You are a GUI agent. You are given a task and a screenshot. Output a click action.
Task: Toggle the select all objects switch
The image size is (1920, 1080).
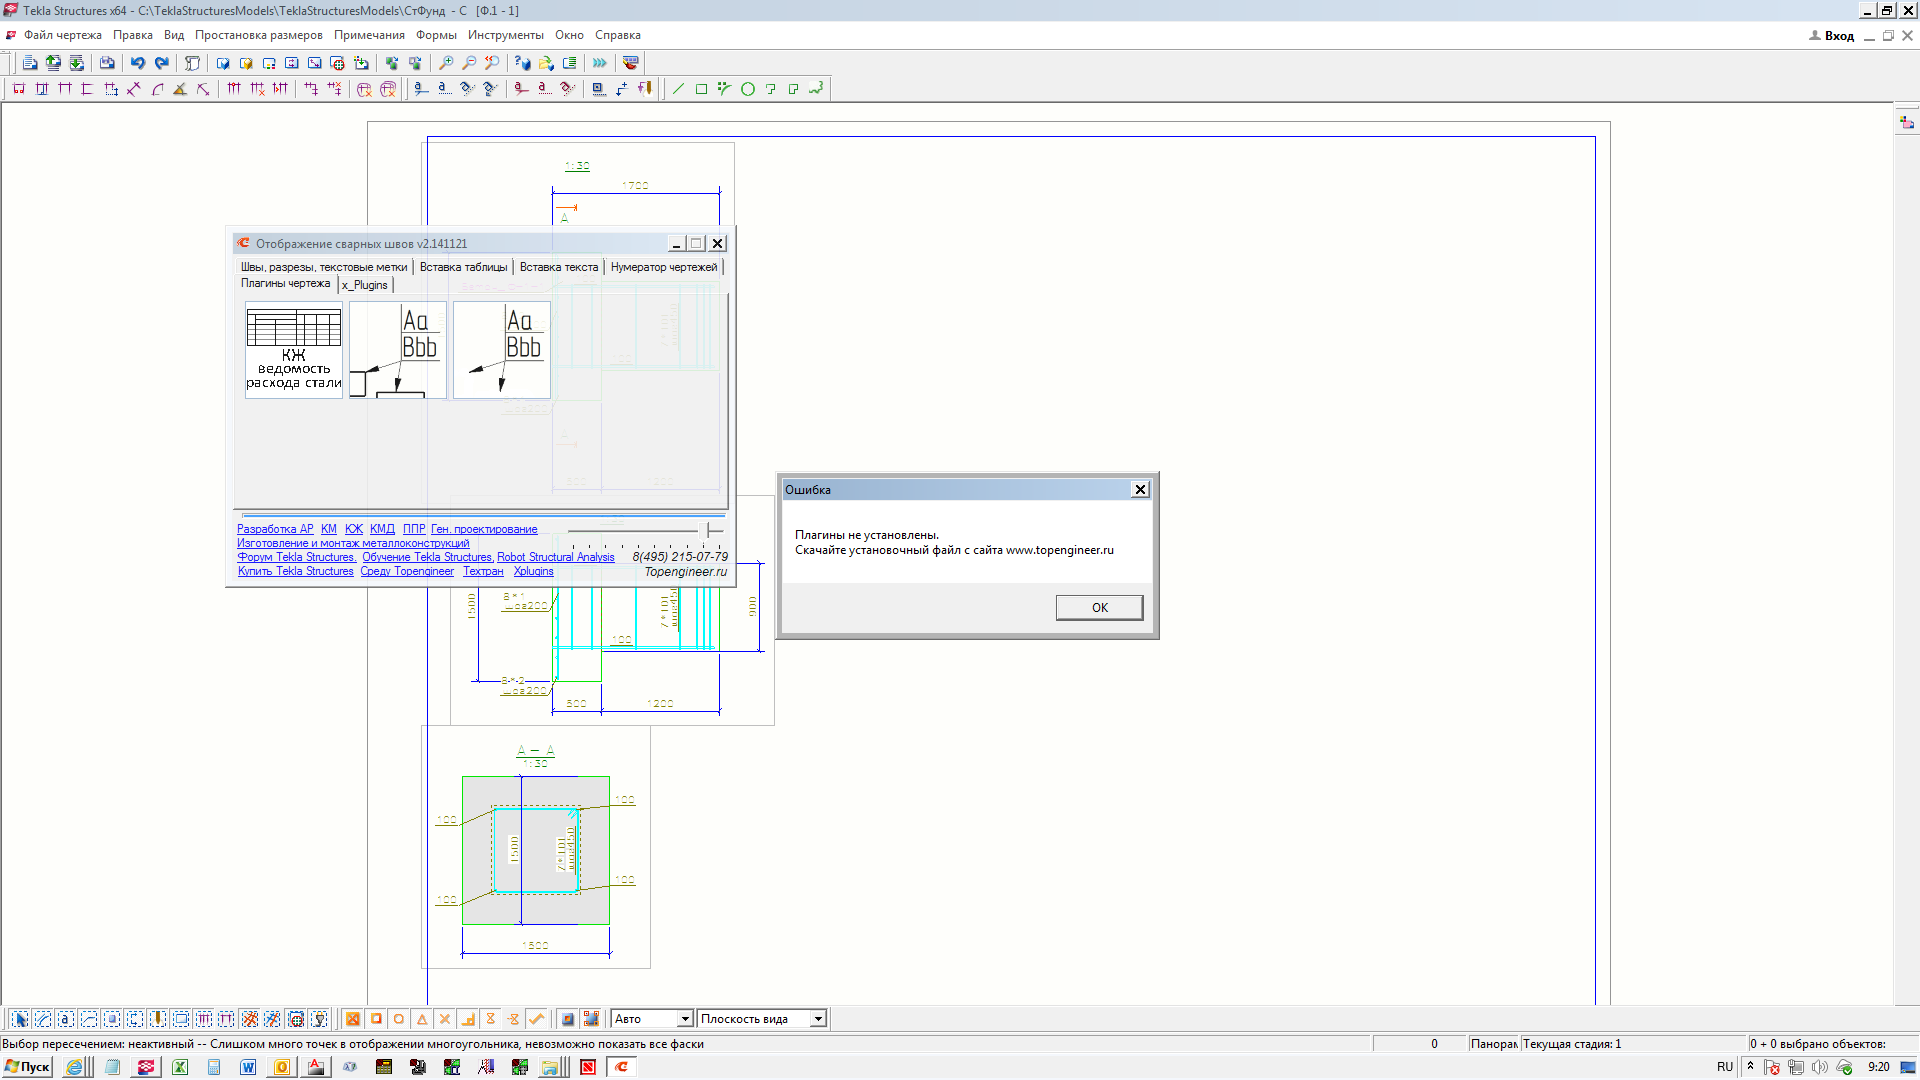point(20,1019)
